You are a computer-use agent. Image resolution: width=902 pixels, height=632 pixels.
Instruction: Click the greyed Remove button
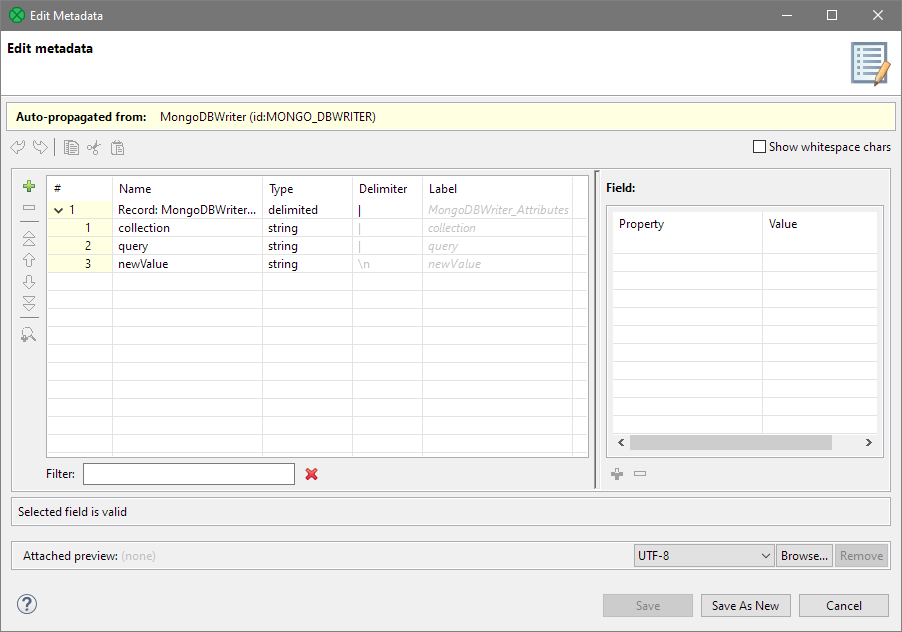pos(861,556)
